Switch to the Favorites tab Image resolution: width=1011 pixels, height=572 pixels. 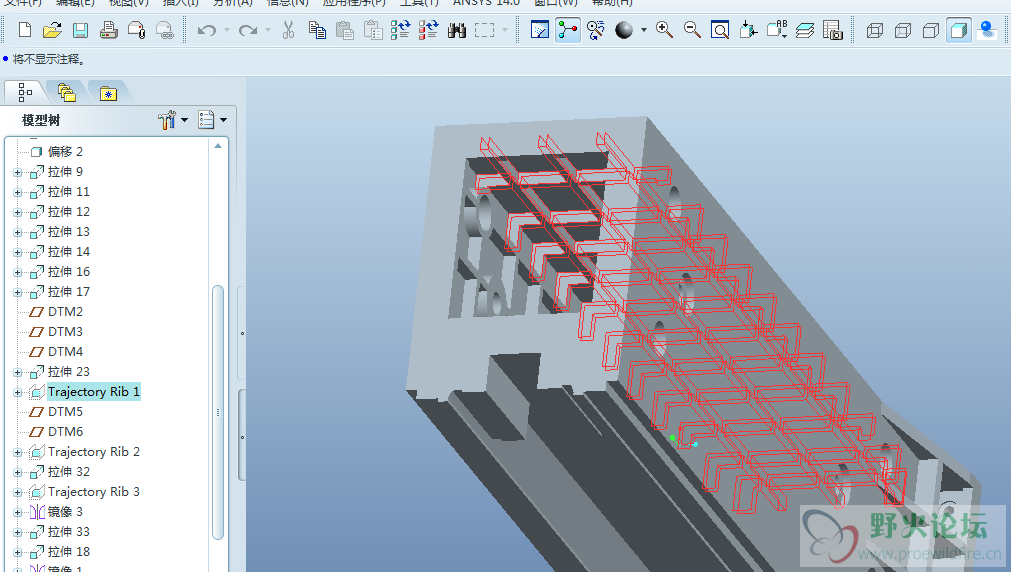(x=108, y=93)
